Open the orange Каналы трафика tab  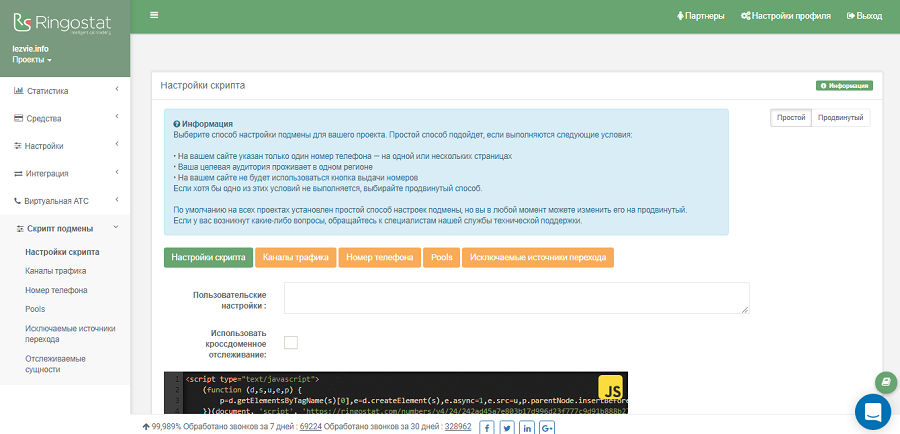tap(296, 257)
